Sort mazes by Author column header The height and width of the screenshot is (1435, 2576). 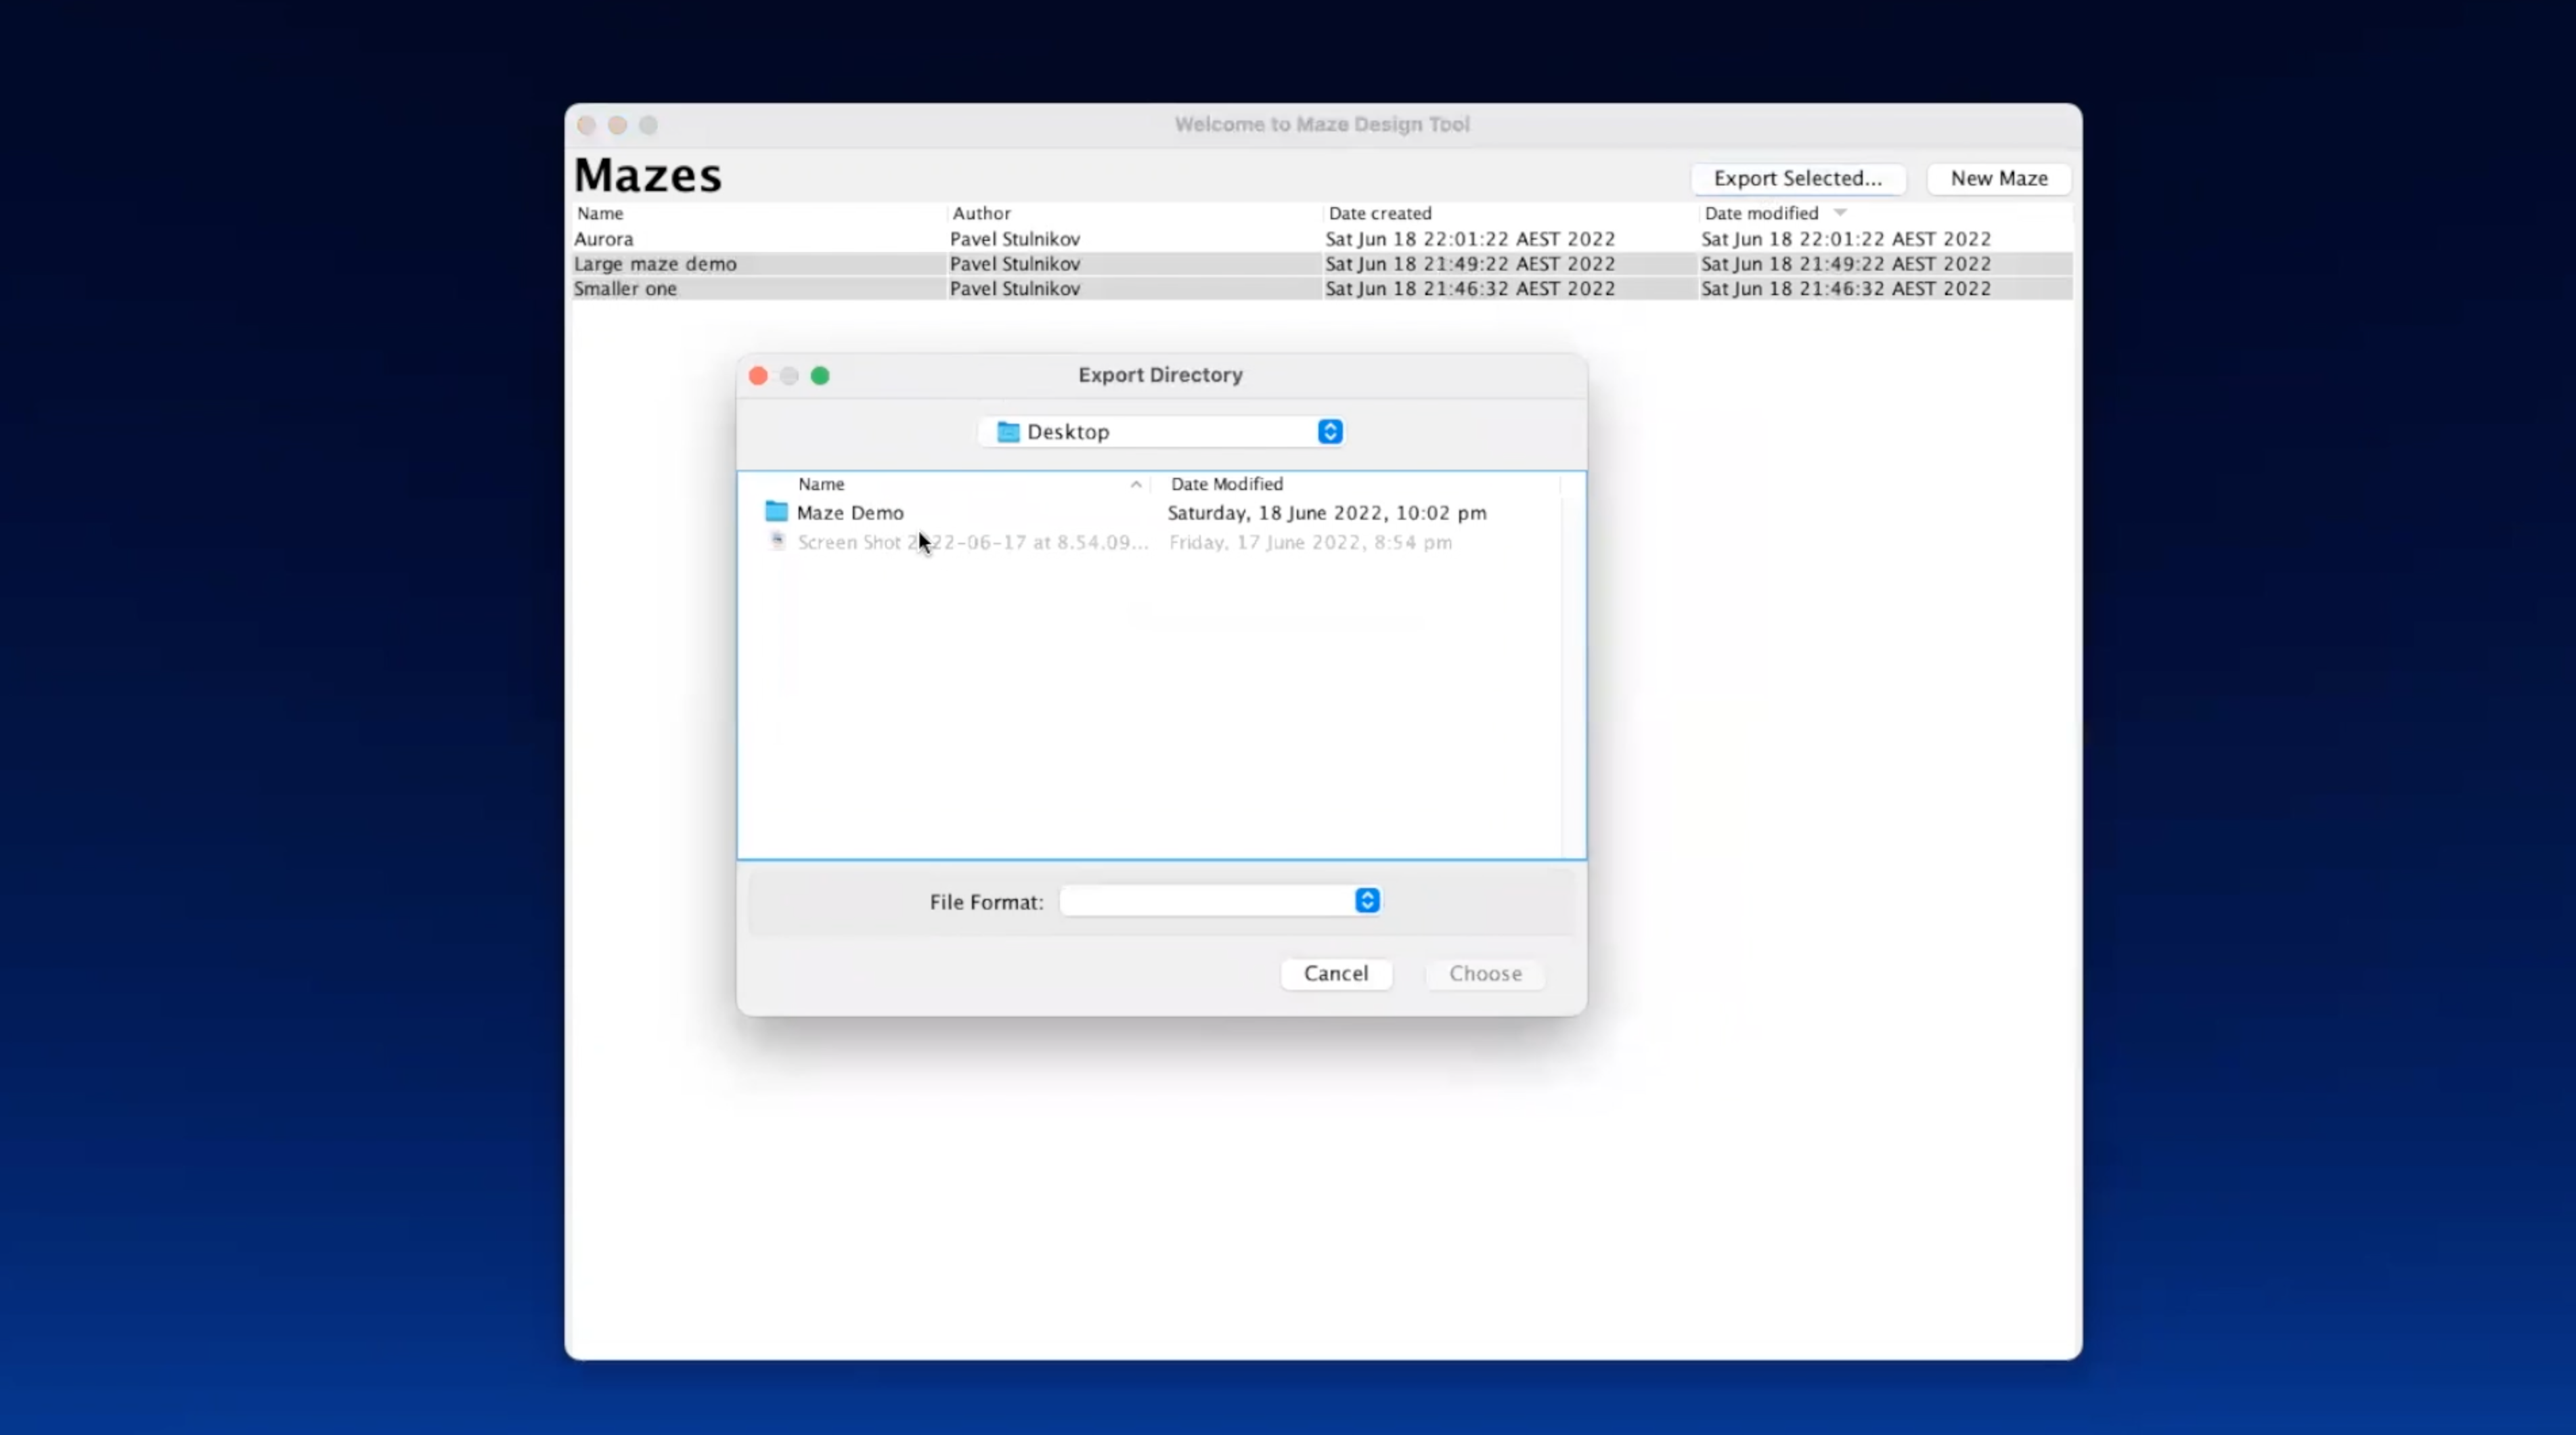pyautogui.click(x=981, y=213)
